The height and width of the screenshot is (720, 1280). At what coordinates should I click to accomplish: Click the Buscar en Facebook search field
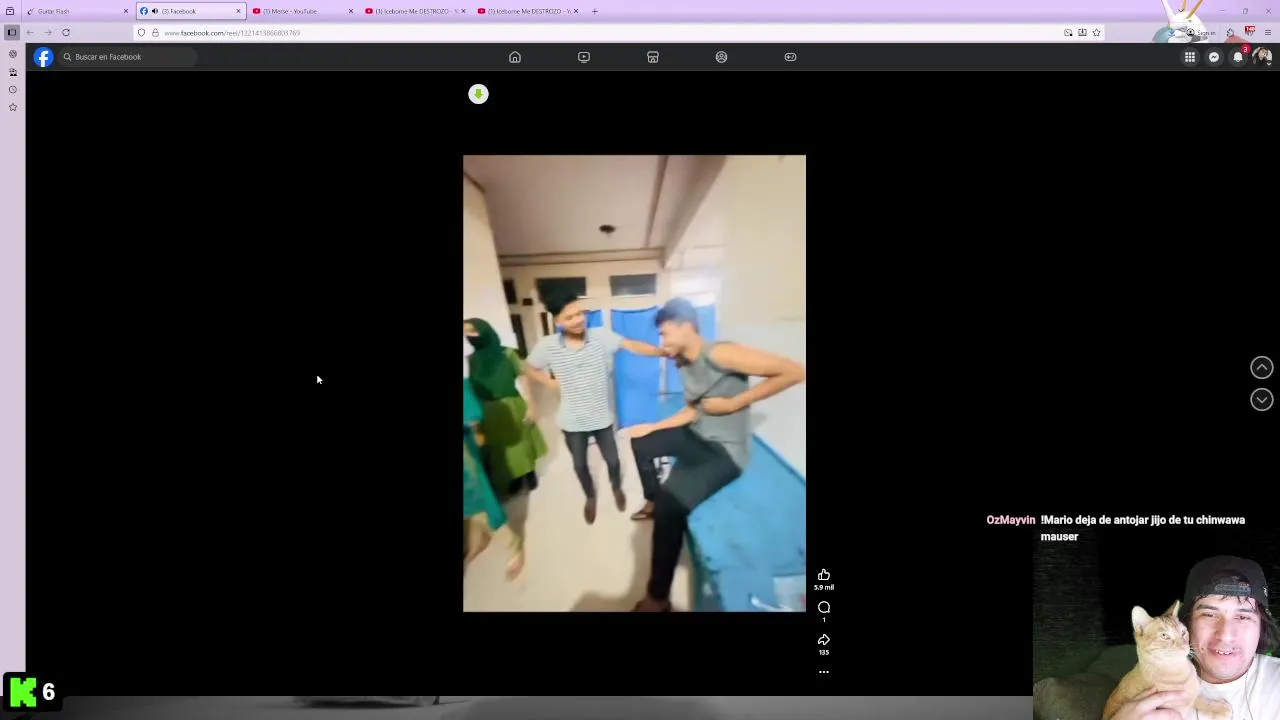click(126, 57)
